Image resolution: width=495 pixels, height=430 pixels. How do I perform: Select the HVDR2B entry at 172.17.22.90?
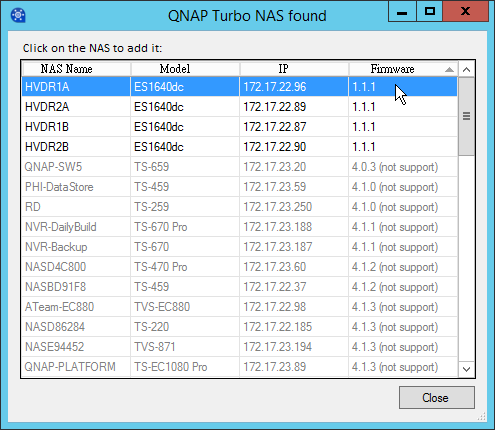coord(240,147)
